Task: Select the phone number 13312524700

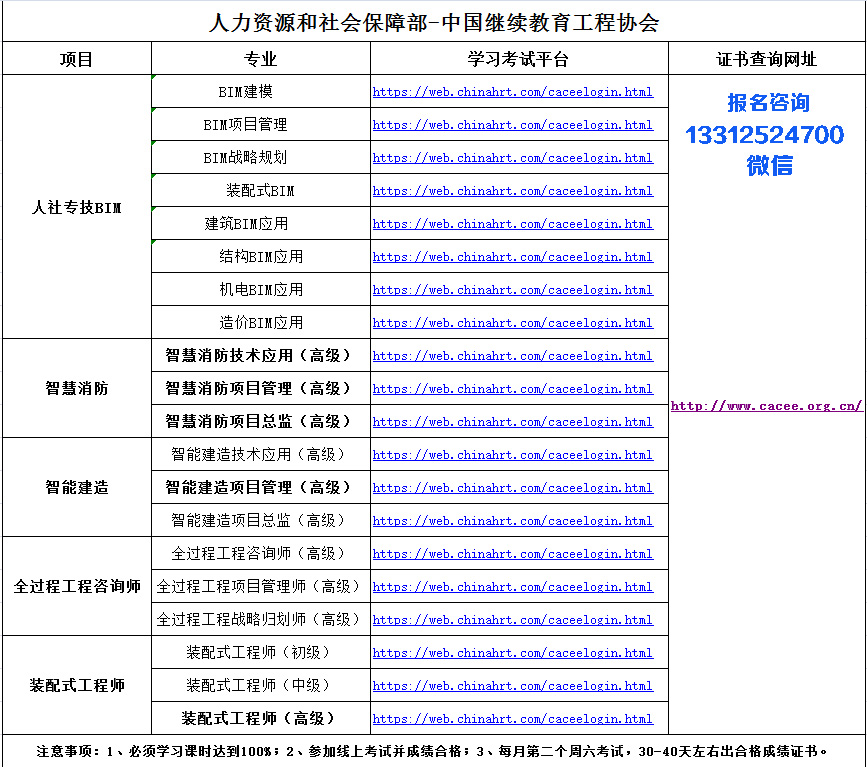Action: [x=765, y=135]
